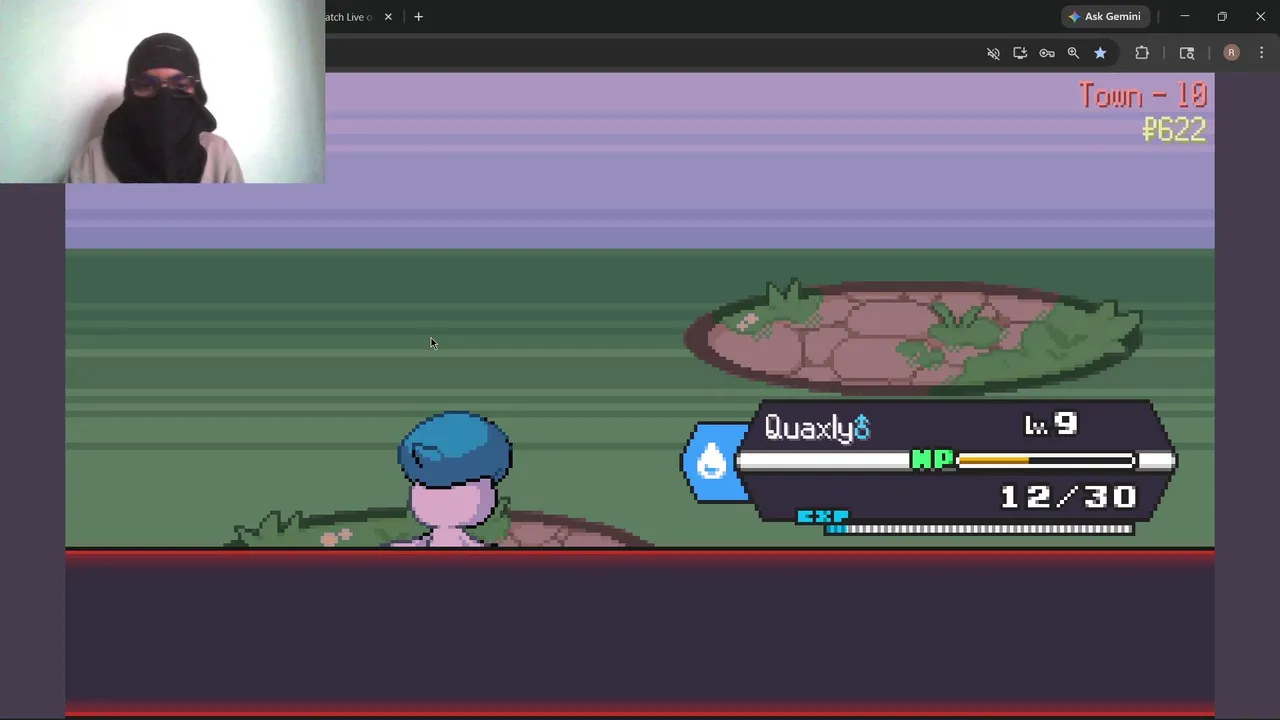Click the muted site sound icon
The image size is (1280, 720).
tap(993, 53)
